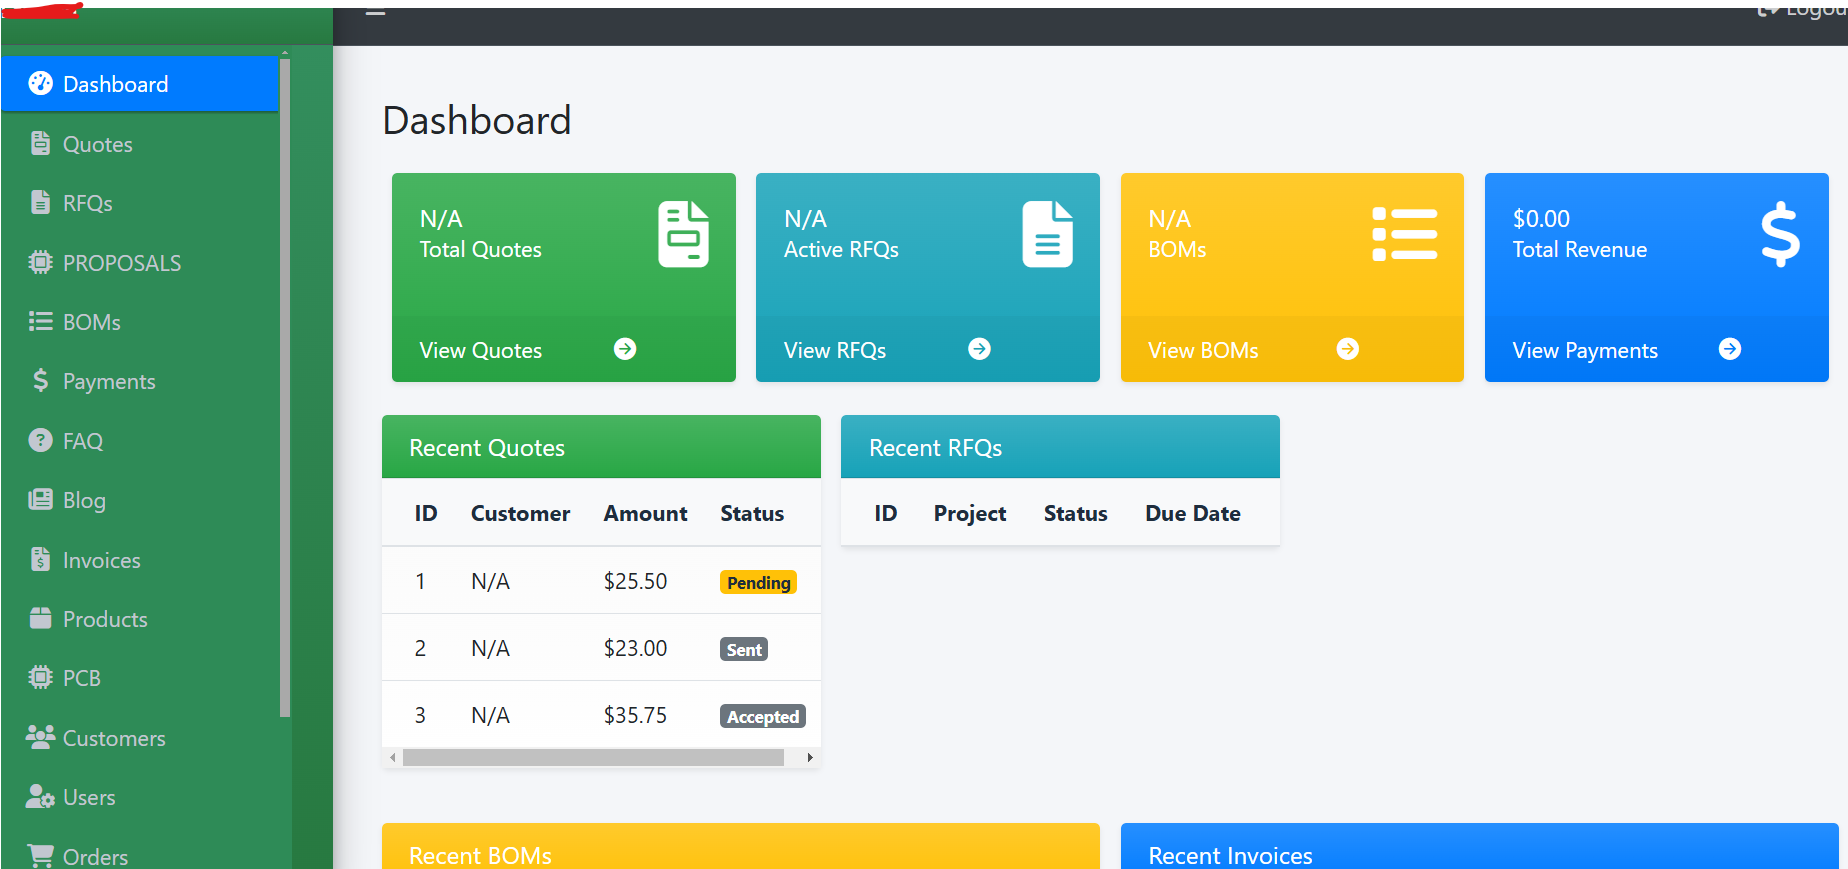
Task: Click the Logout link in top bar
Action: pos(1803,10)
